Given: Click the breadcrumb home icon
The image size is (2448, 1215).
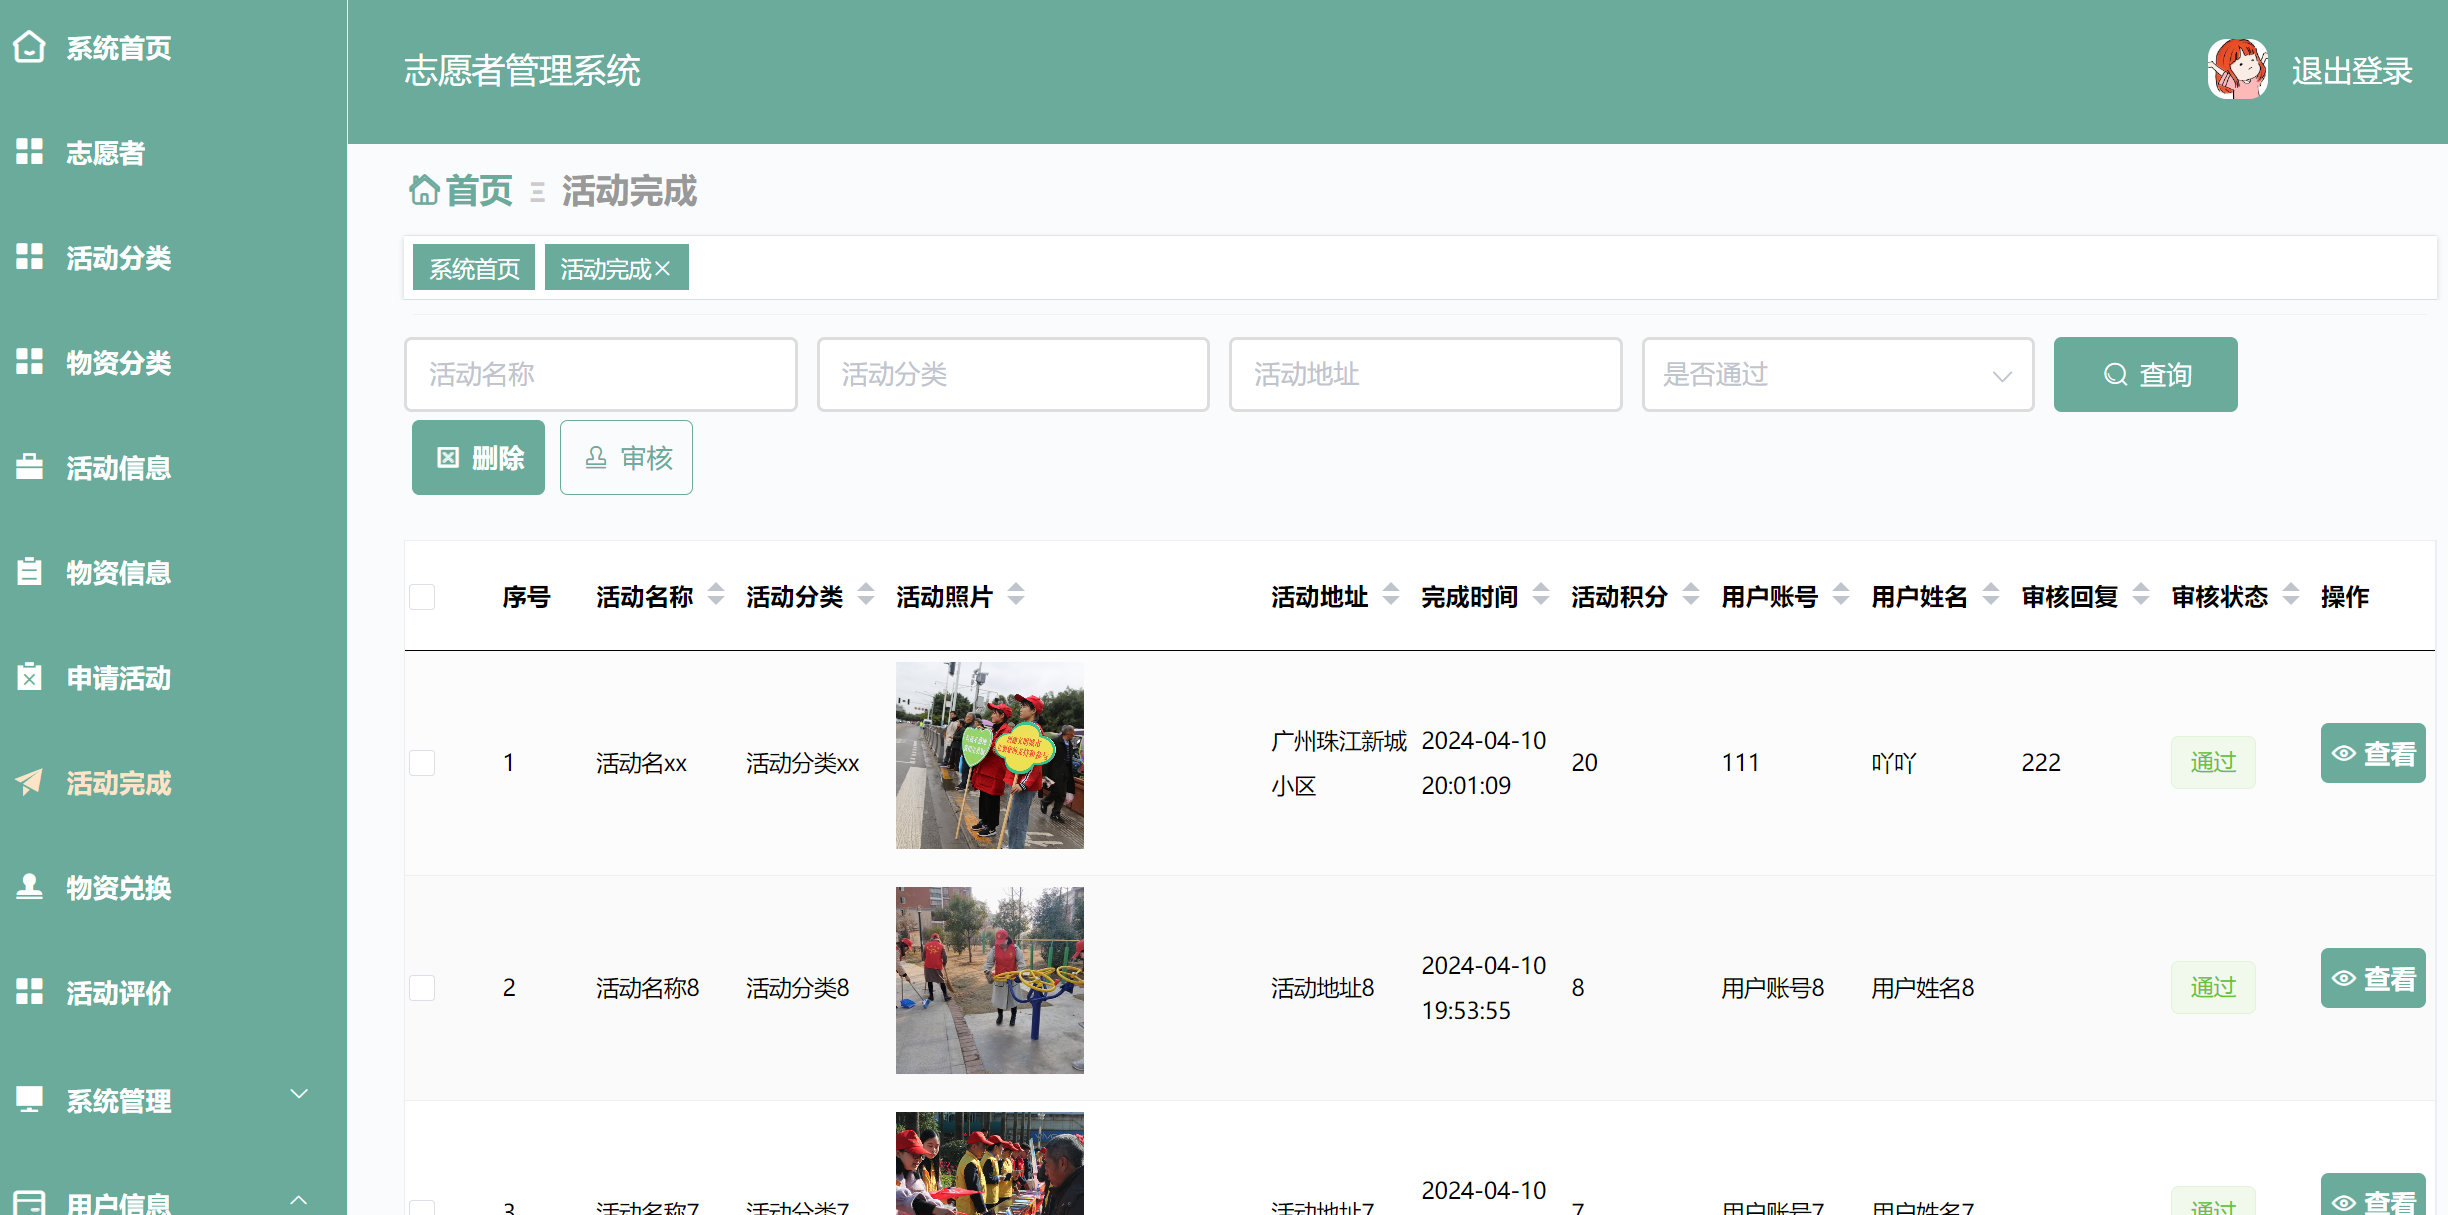Looking at the screenshot, I should pyautogui.click(x=425, y=189).
